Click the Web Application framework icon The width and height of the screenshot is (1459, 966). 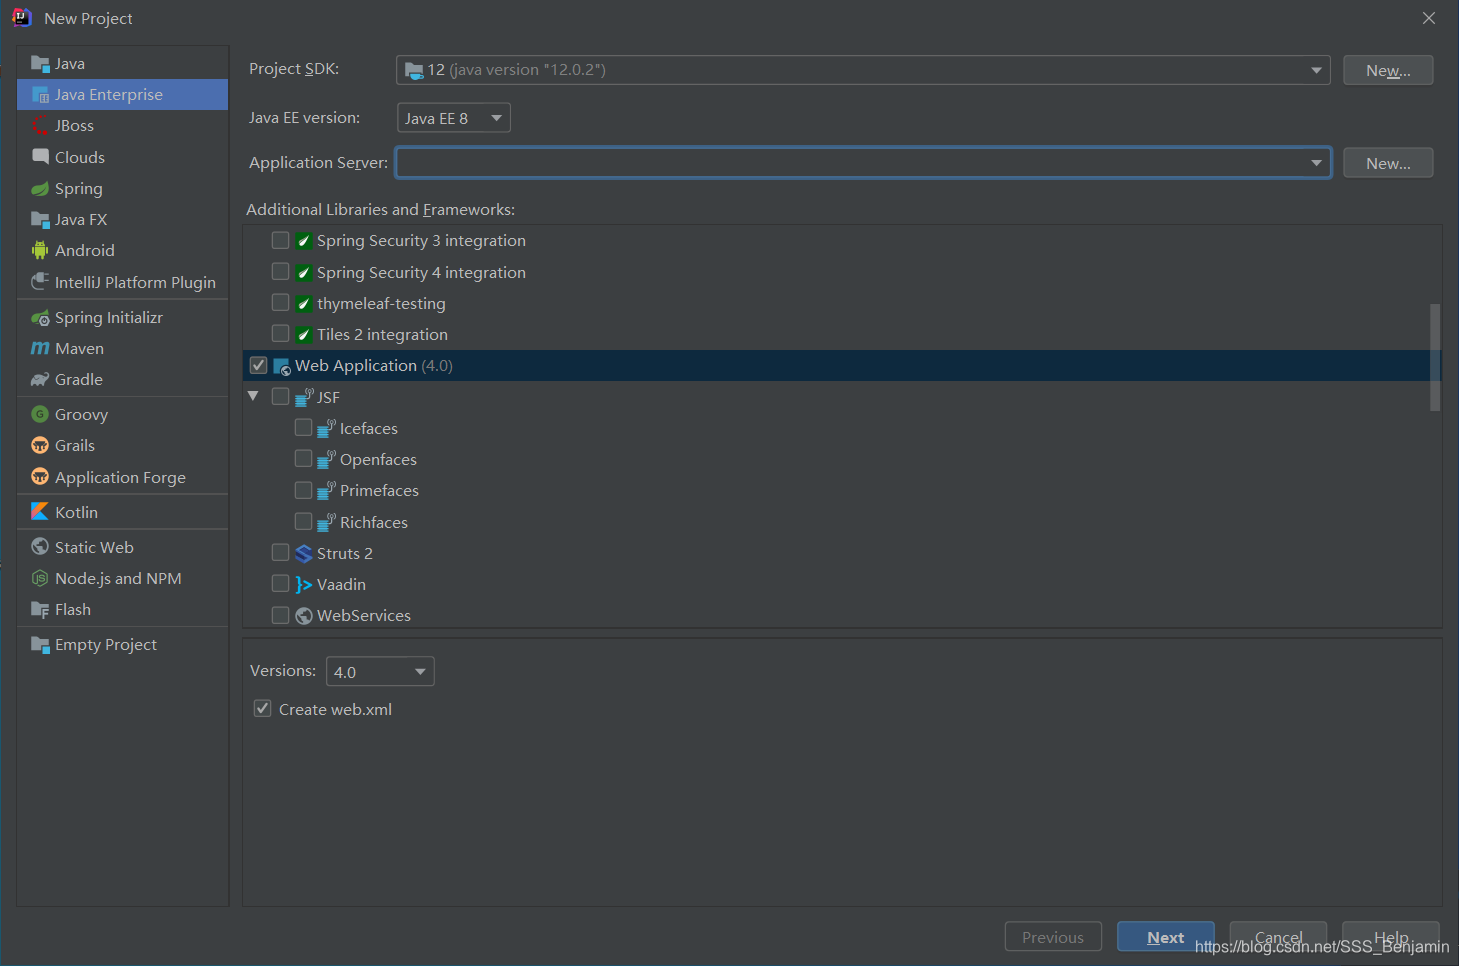pyautogui.click(x=282, y=367)
